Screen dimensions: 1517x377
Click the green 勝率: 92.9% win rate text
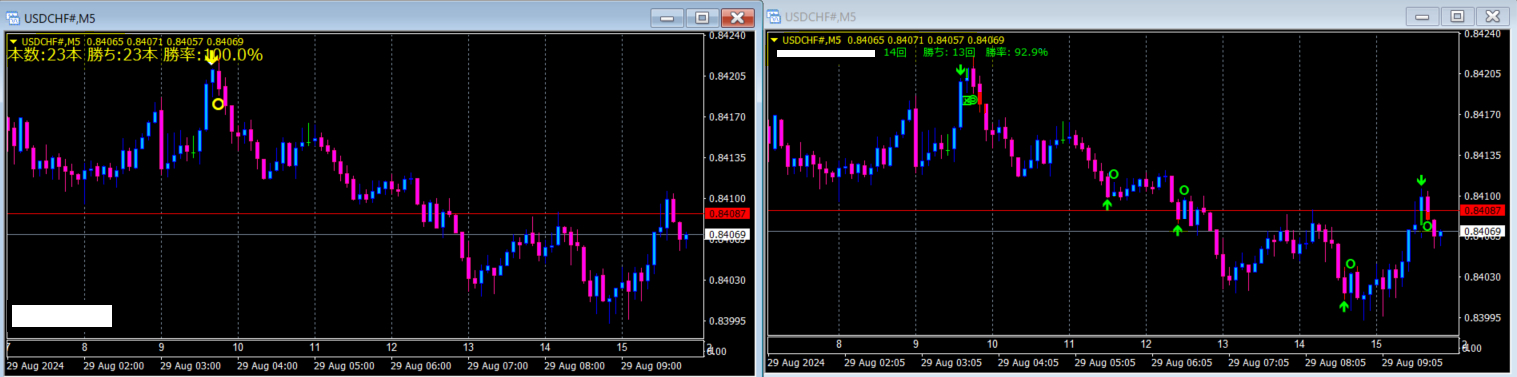[1016, 51]
